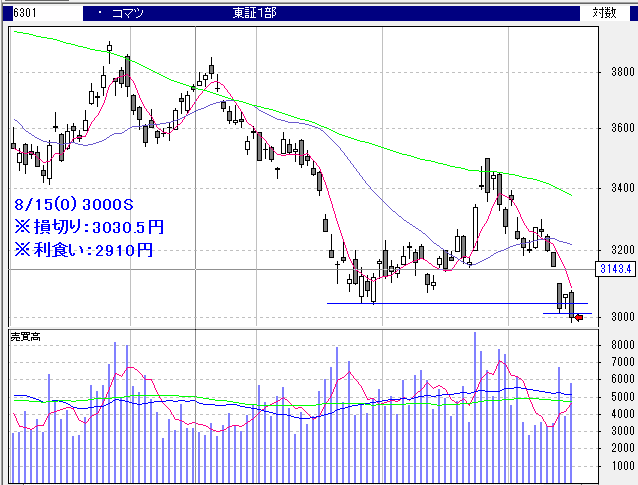Click the 利食い:2910円 take-profit annotation
The height and width of the screenshot is (485, 638).
84,248
